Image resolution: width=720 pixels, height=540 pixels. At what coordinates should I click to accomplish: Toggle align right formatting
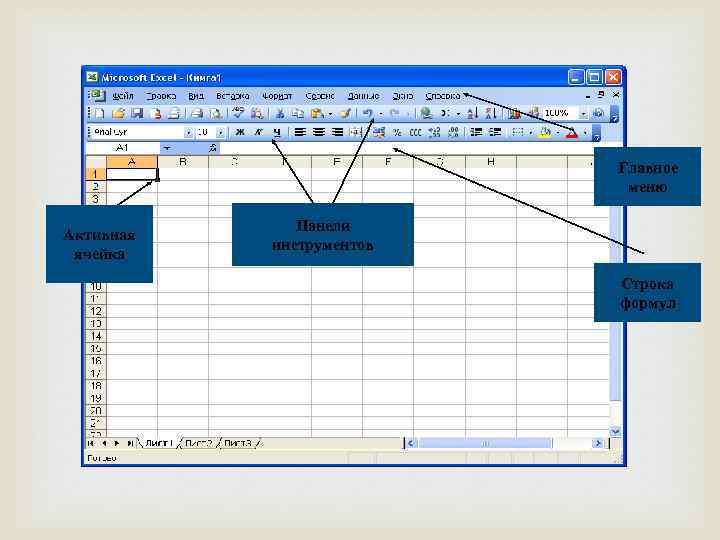coord(338,133)
